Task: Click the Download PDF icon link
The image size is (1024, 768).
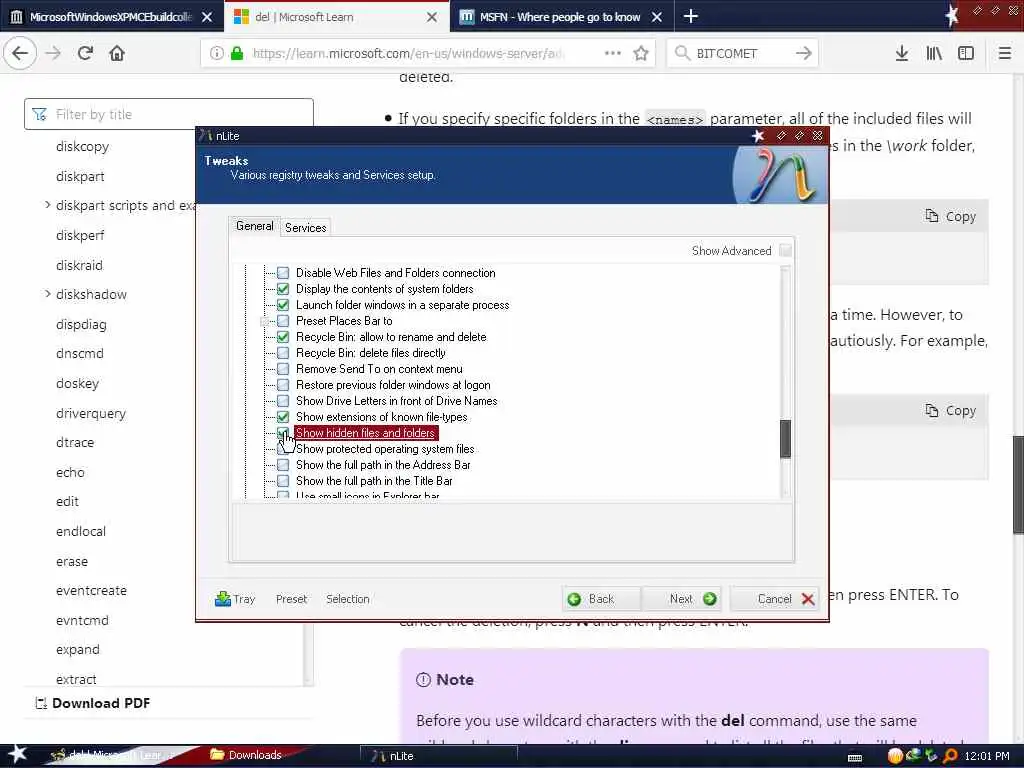Action: [x=41, y=703]
